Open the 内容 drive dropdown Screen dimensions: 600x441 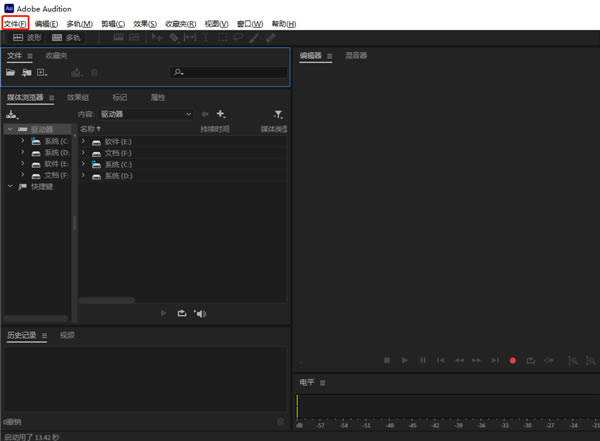point(145,115)
